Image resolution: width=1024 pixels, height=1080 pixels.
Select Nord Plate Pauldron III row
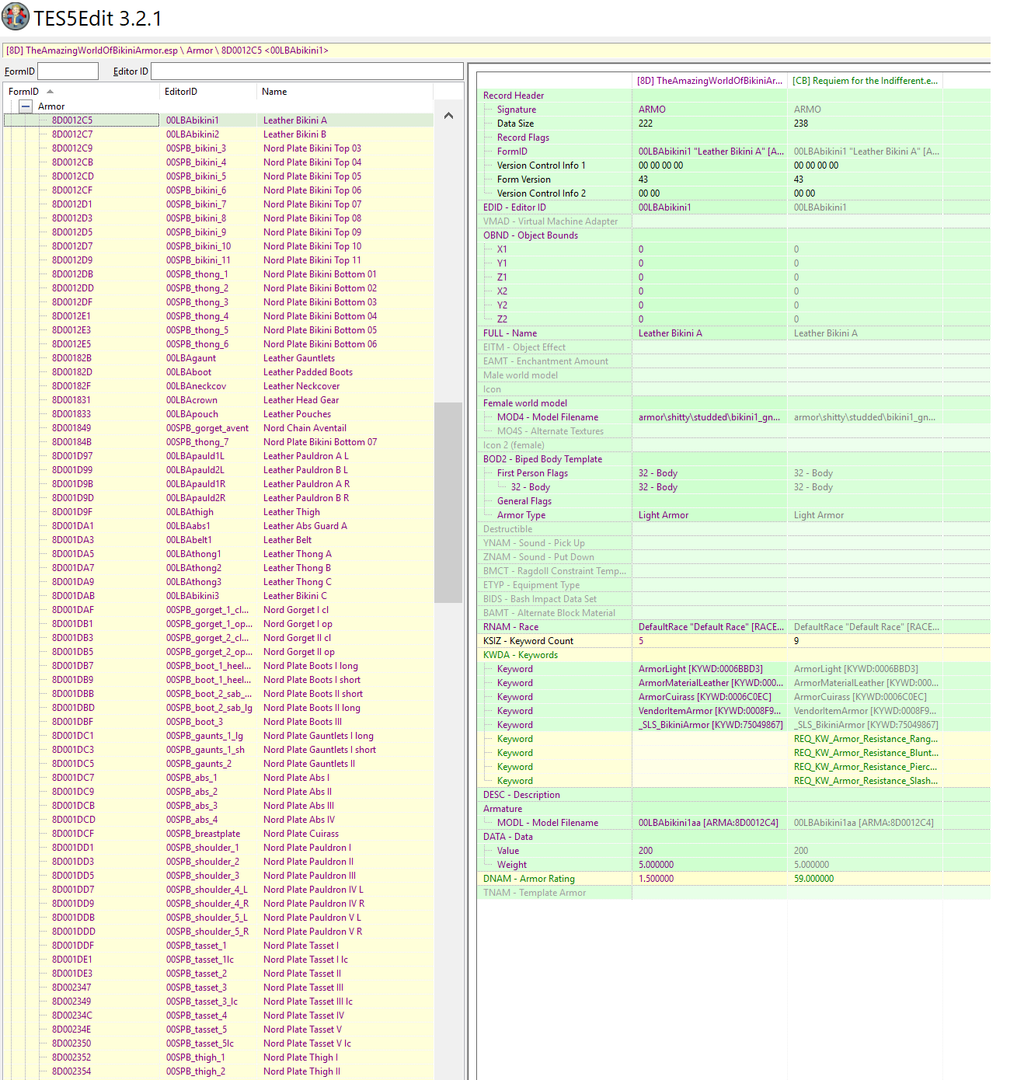[x=218, y=875]
